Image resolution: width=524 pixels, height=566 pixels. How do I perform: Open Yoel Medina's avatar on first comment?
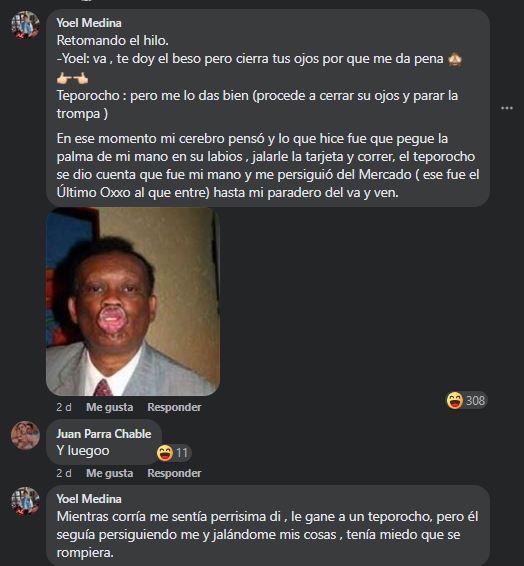click(x=25, y=25)
